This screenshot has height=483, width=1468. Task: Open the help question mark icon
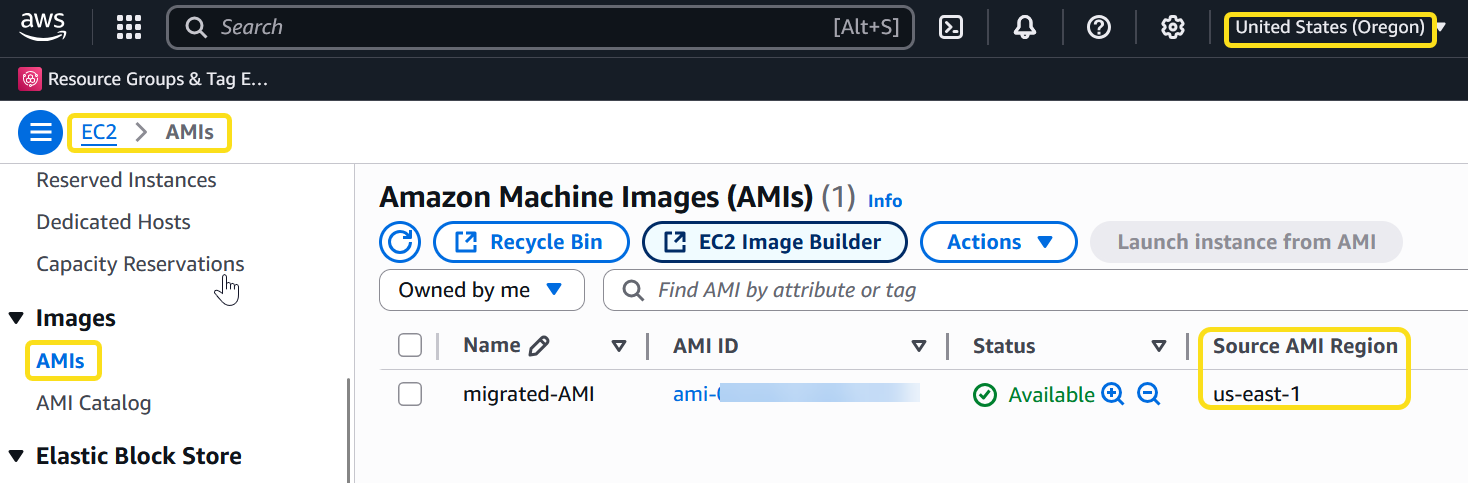pyautogui.click(x=1099, y=28)
